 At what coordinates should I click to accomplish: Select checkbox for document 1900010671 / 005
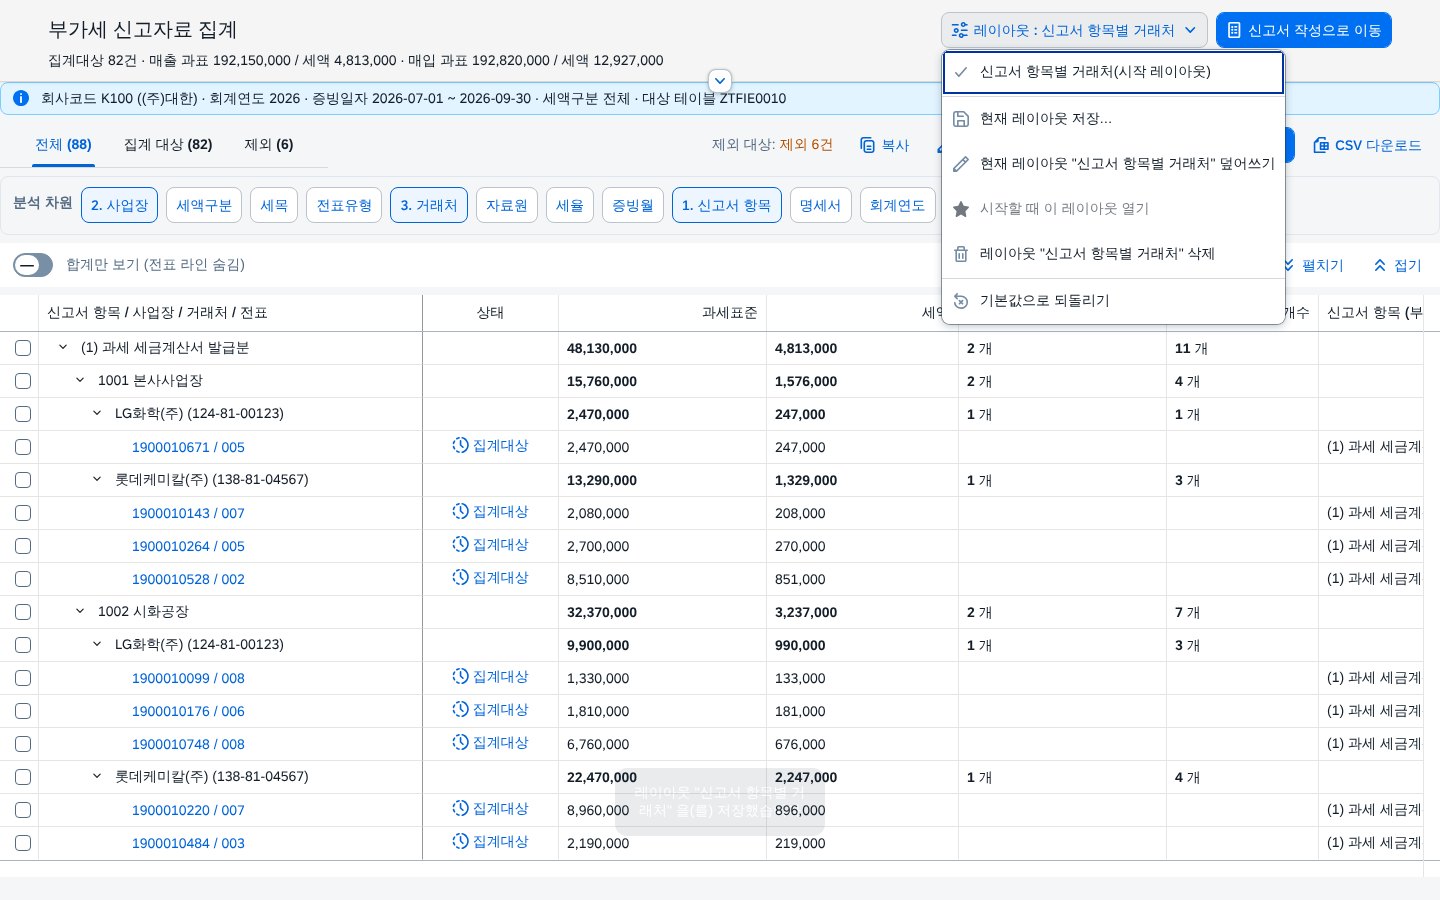pyautogui.click(x=23, y=447)
